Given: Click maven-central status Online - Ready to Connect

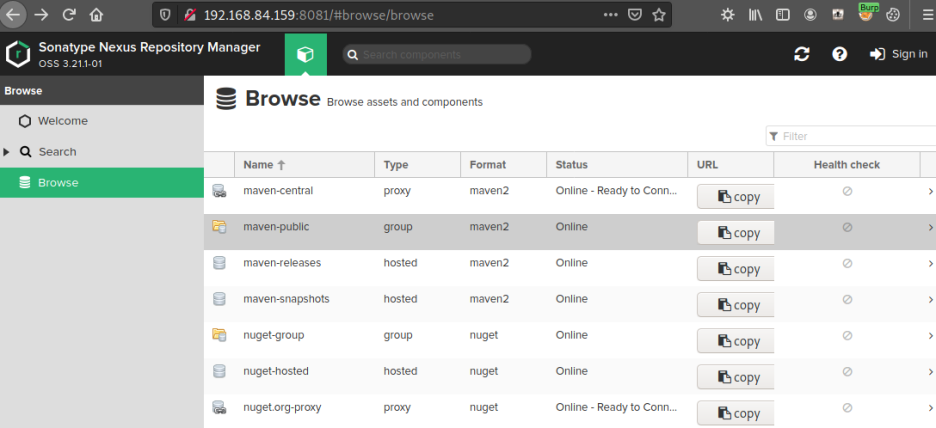Looking at the screenshot, I should [x=617, y=191].
